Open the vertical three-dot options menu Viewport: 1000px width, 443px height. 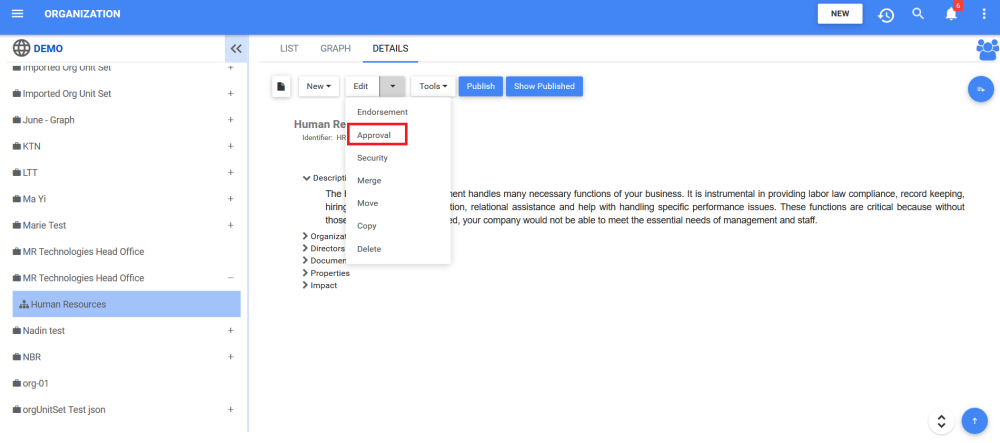click(983, 14)
